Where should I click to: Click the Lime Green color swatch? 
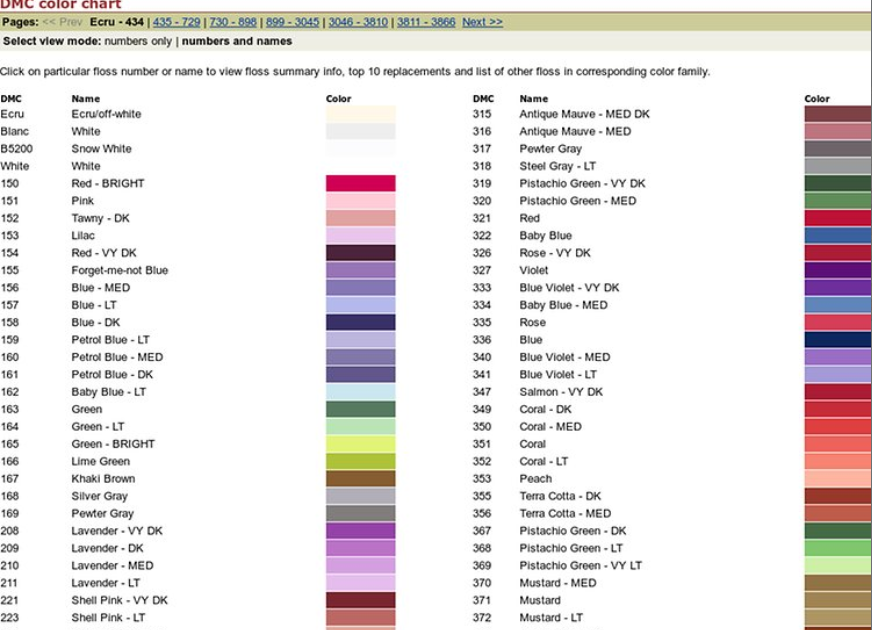coord(360,462)
